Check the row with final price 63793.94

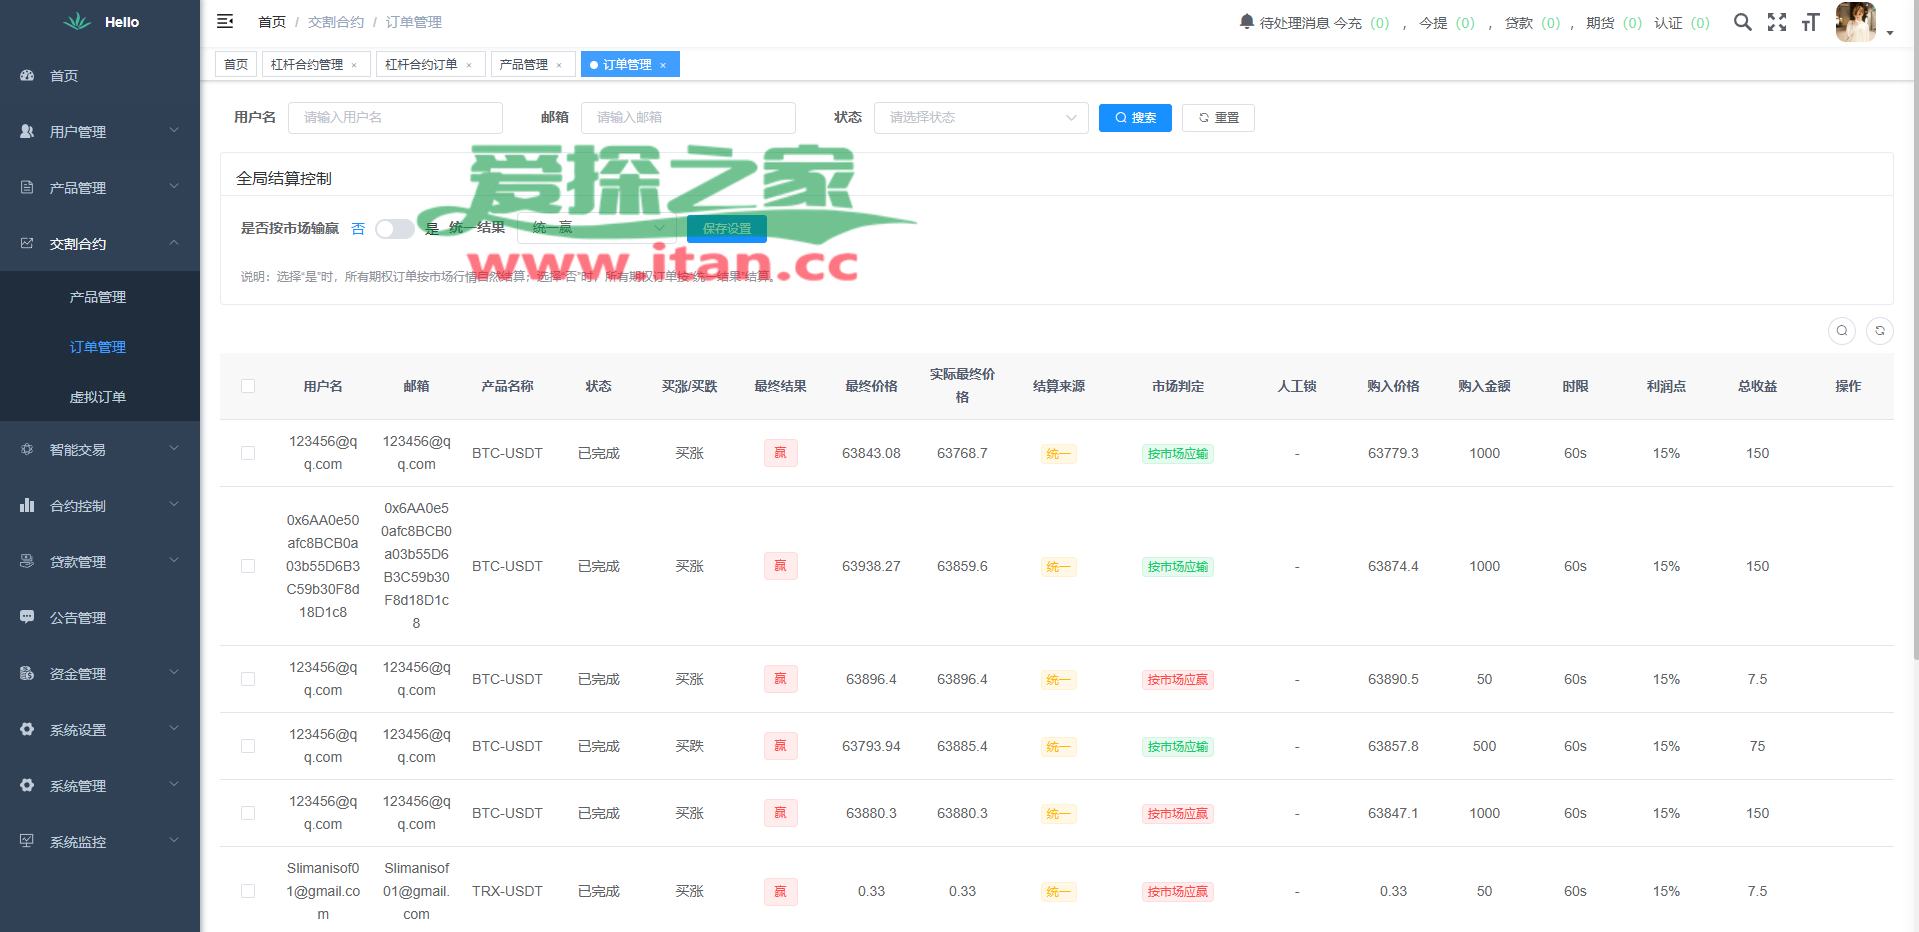coord(248,746)
